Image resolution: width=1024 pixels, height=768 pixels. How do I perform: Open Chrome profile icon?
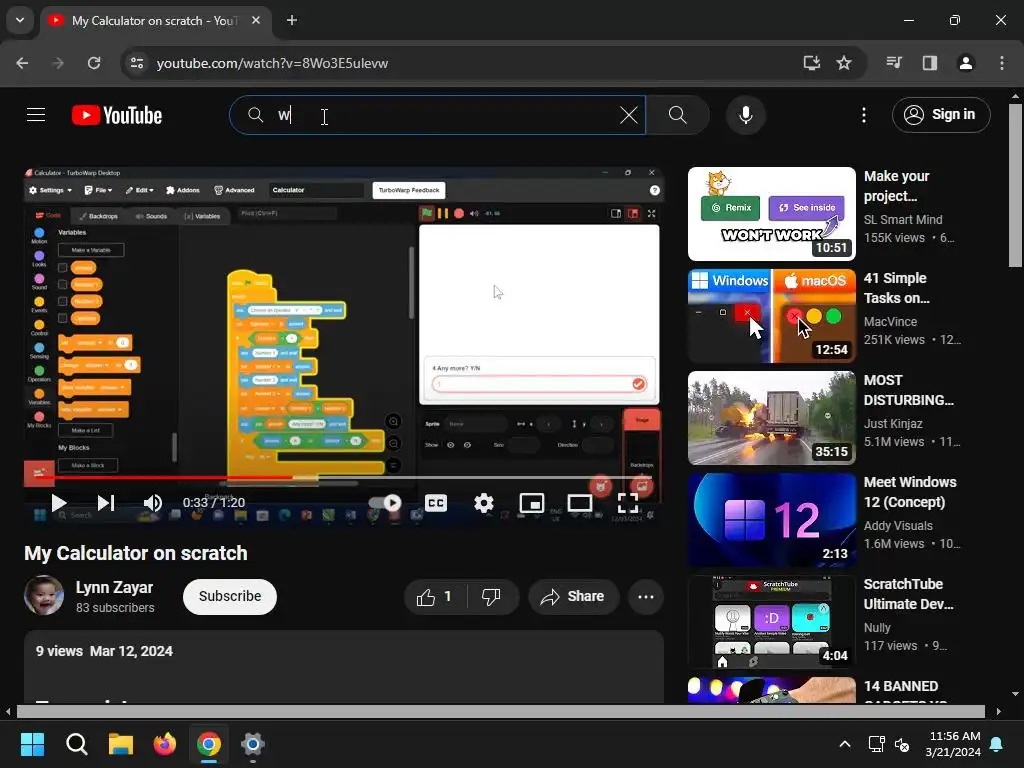click(x=965, y=63)
